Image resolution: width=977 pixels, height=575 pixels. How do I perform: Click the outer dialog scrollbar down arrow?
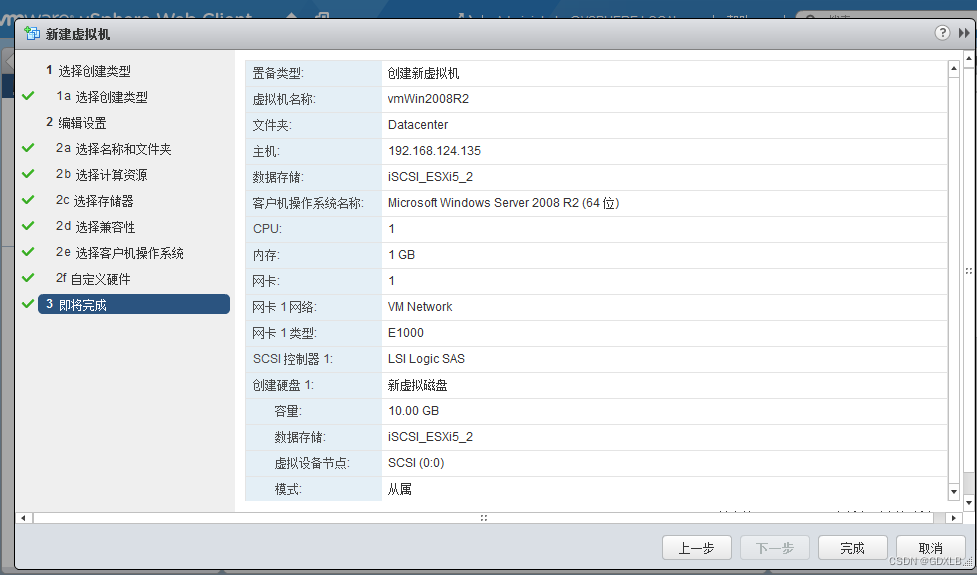tap(968, 502)
